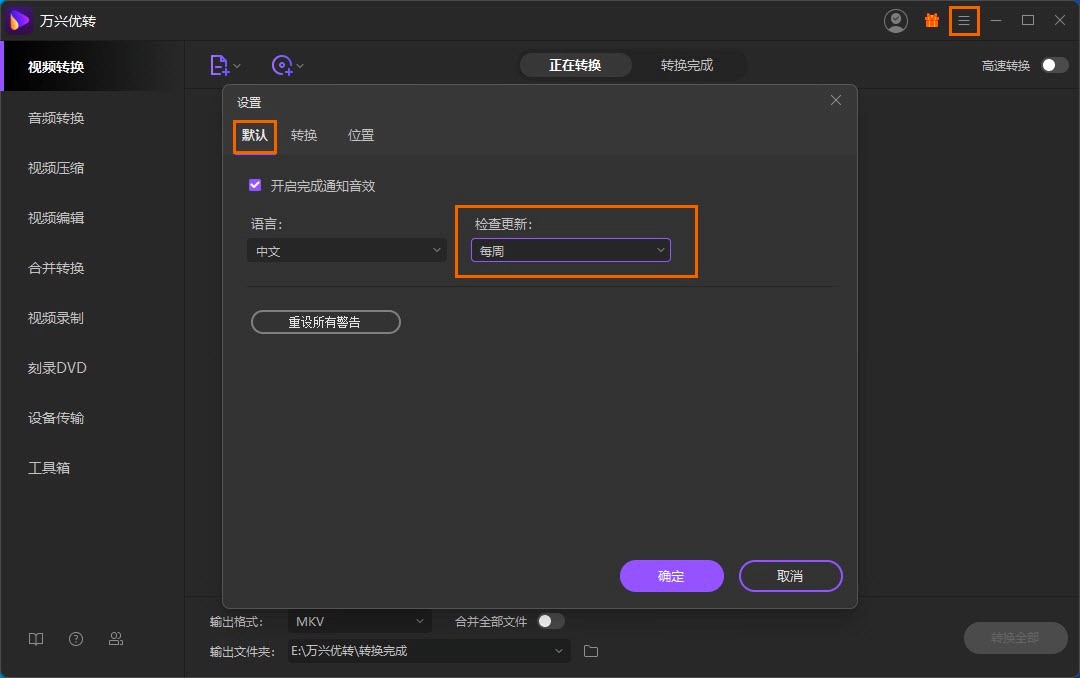The height and width of the screenshot is (678, 1080).
Task: Click the load DVD disc icon
Action: click(283, 66)
